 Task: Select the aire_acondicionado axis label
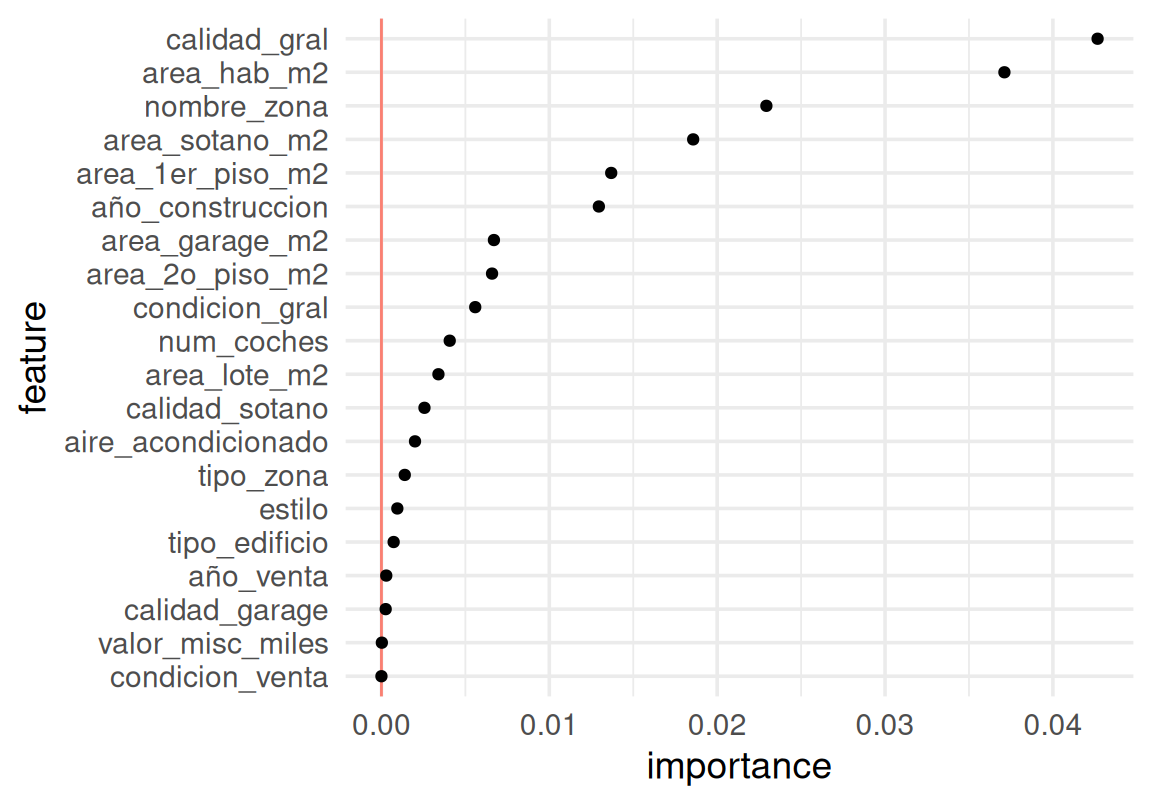point(196,442)
